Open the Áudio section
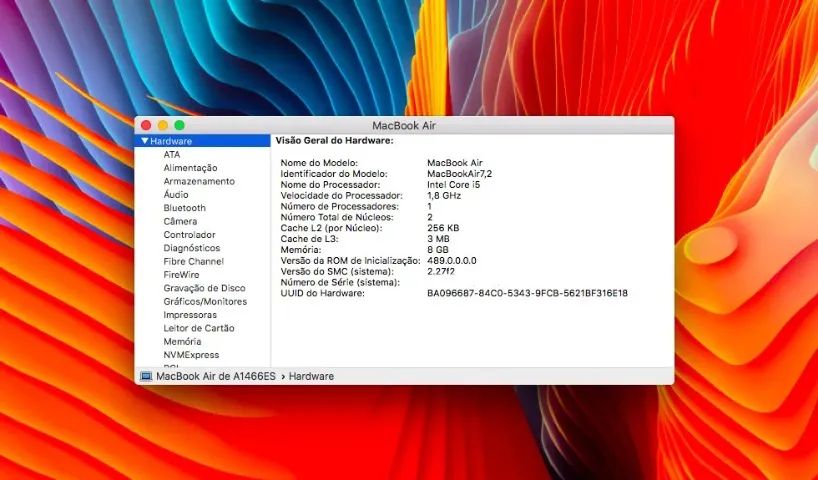Image resolution: width=818 pixels, height=480 pixels. pyautogui.click(x=176, y=194)
